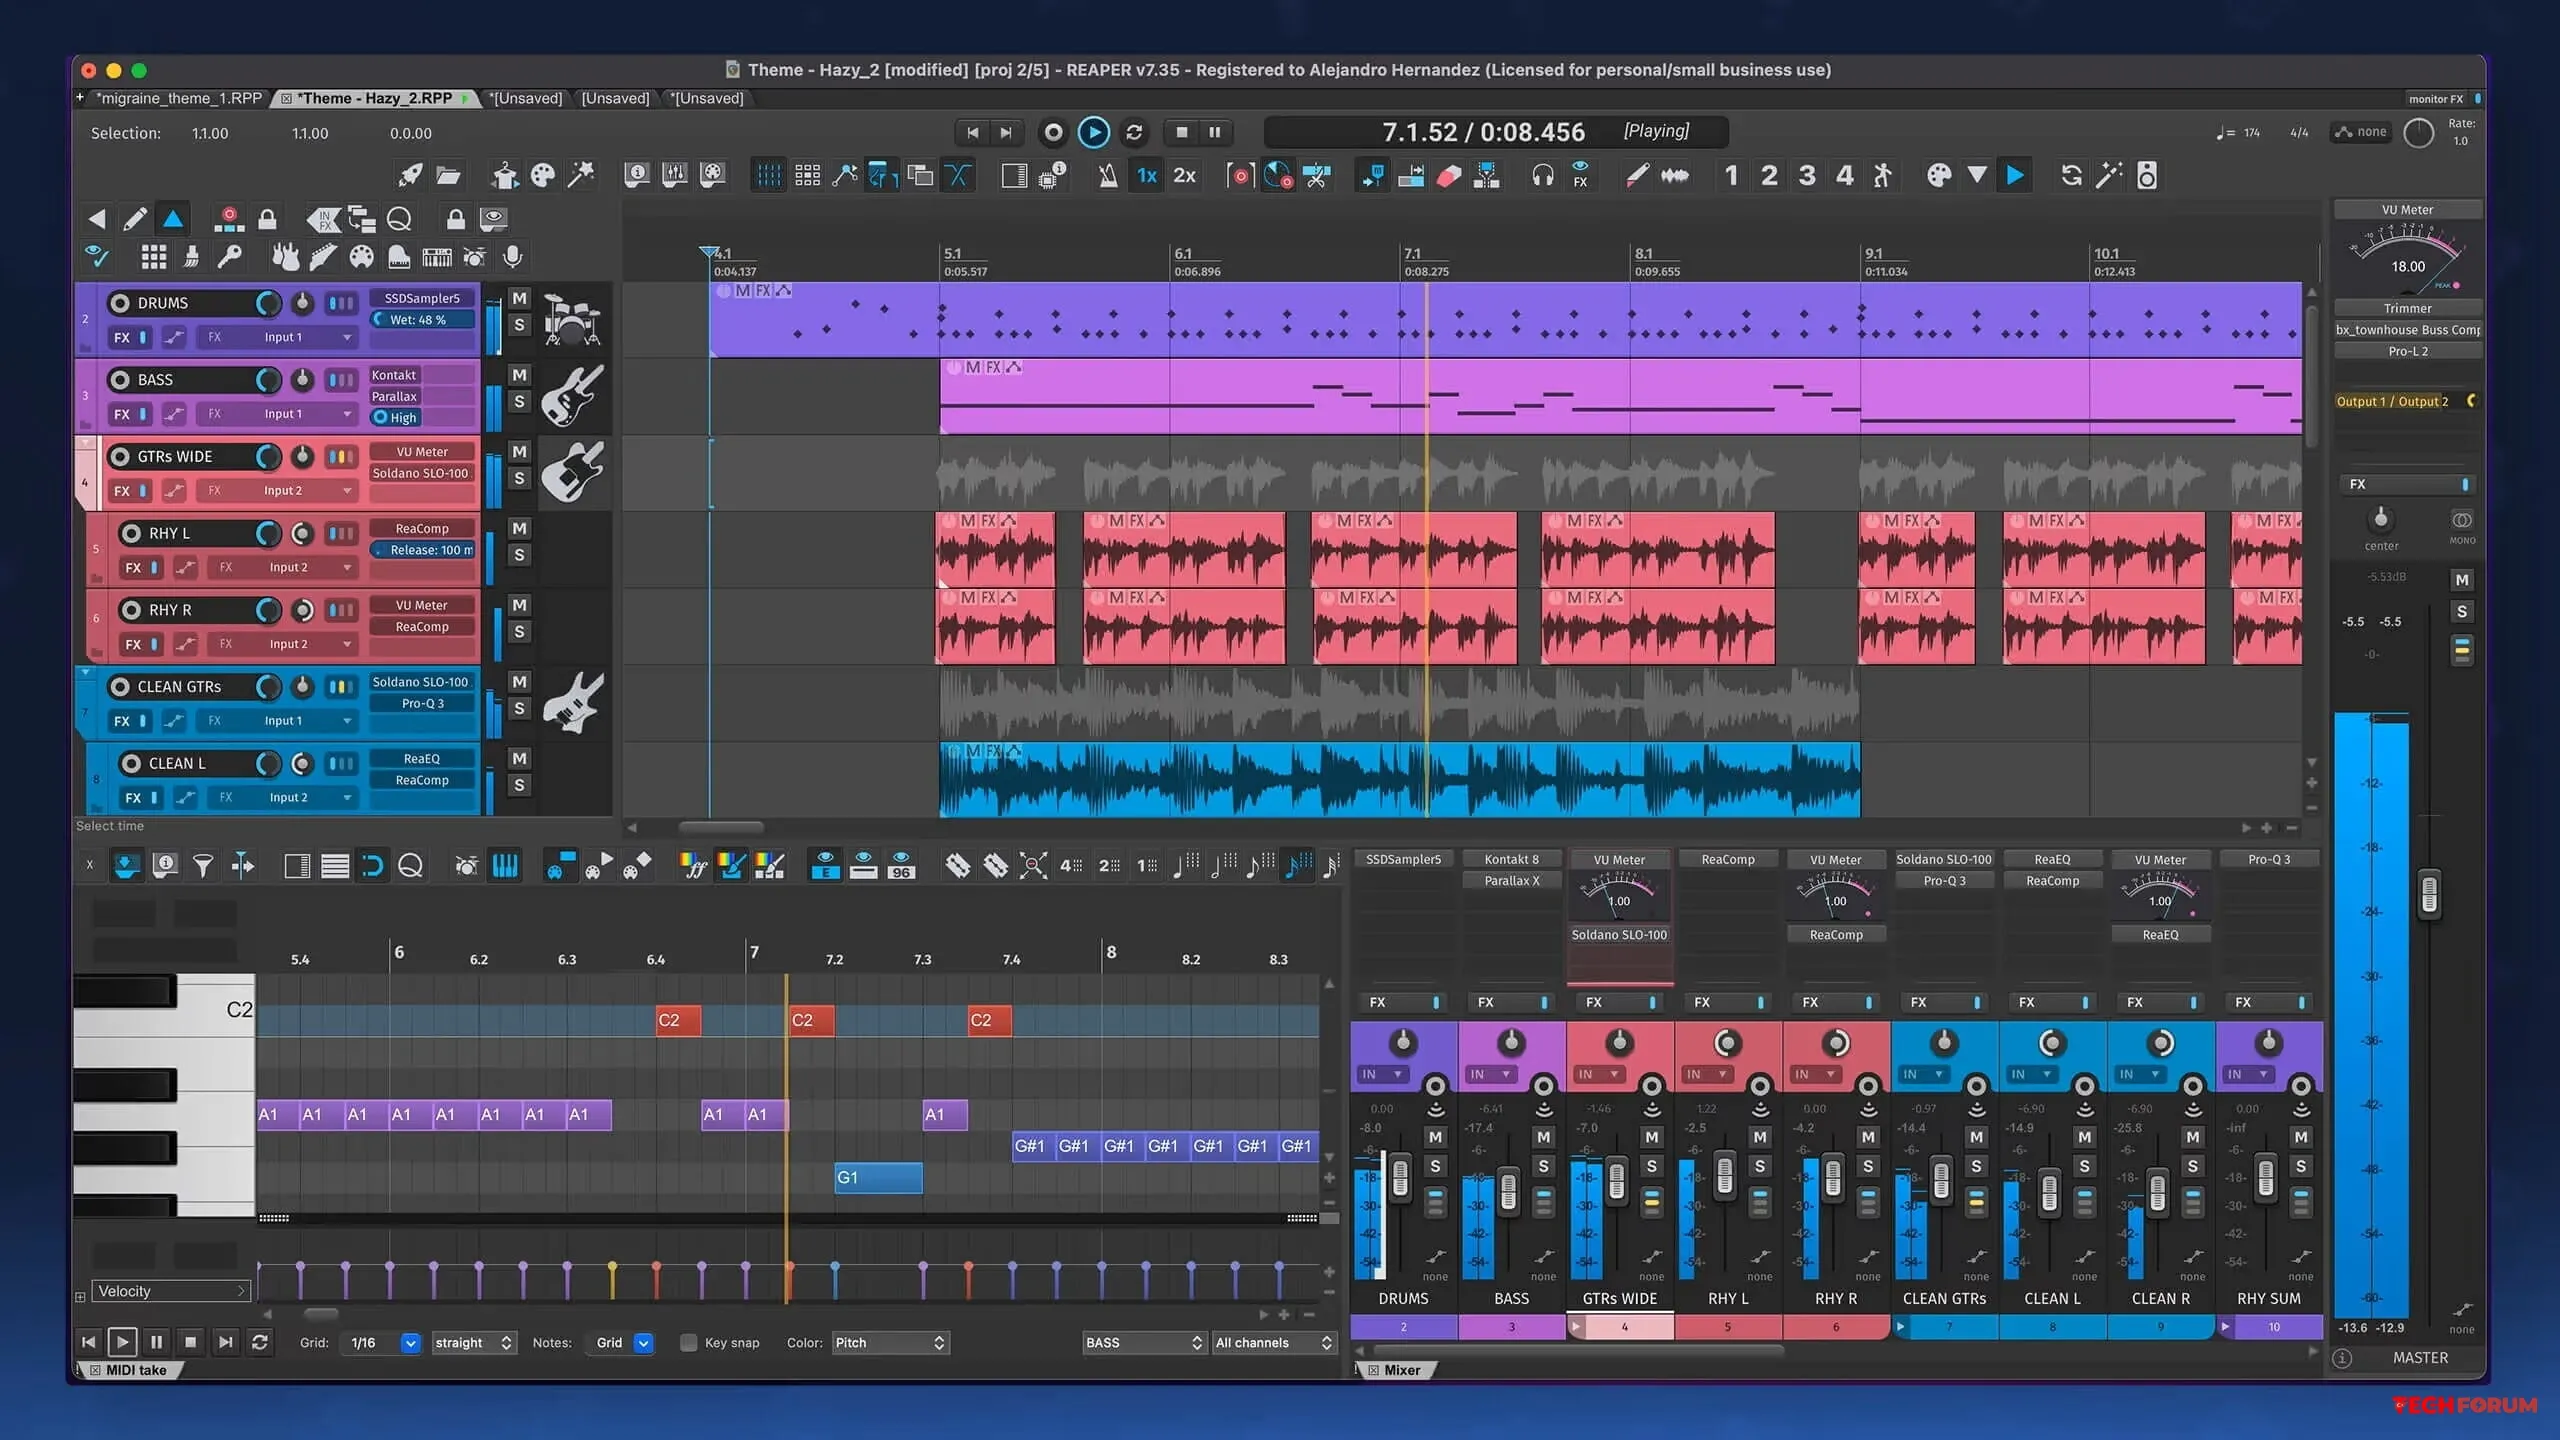Click the C2 note at bar 7
The height and width of the screenshot is (1440, 2560).
point(810,1020)
